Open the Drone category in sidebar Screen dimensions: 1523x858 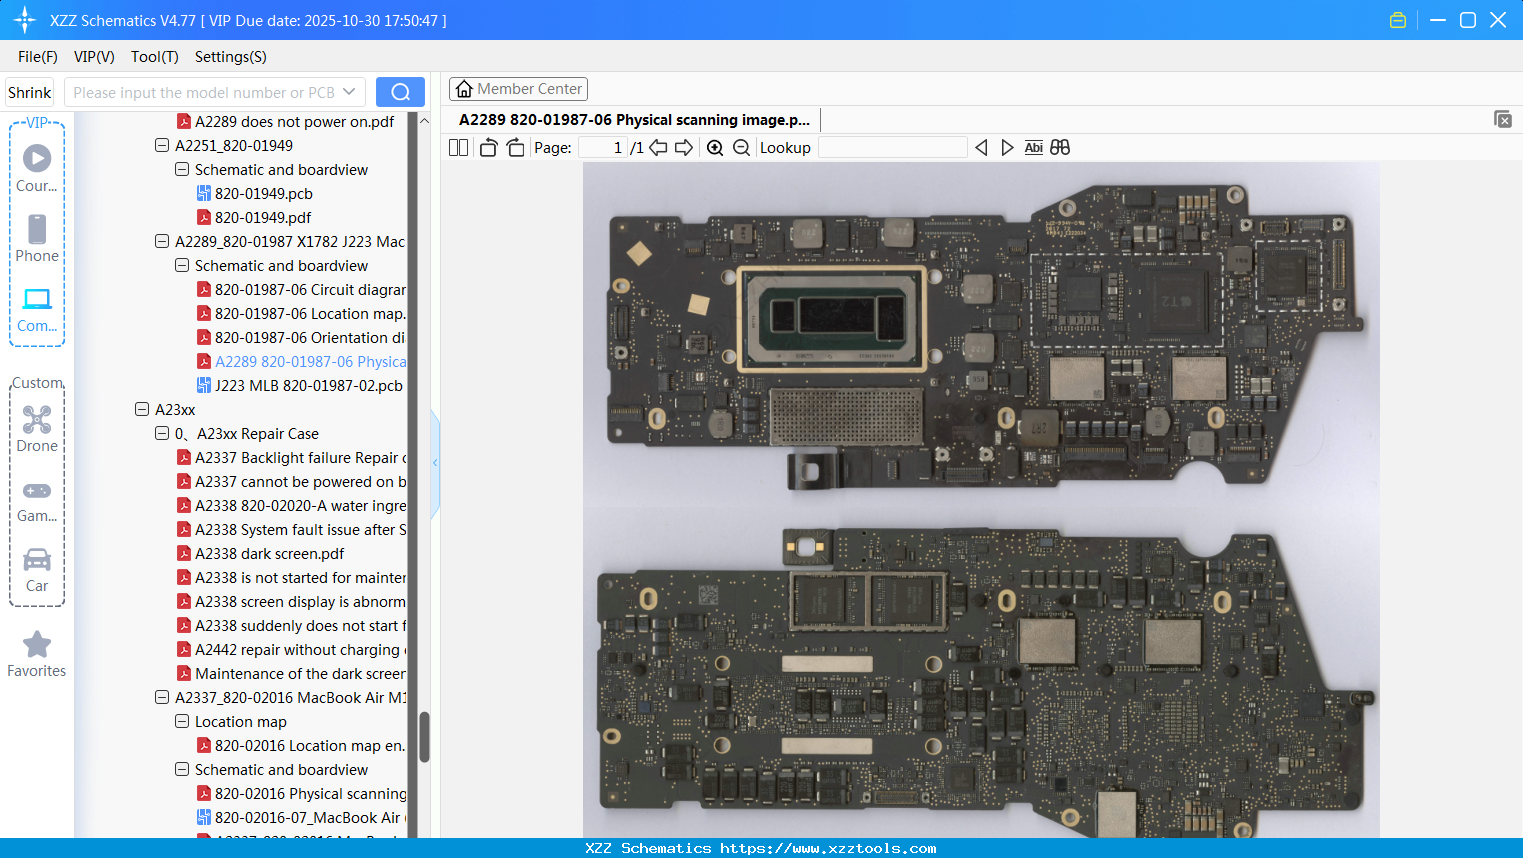[x=37, y=429]
